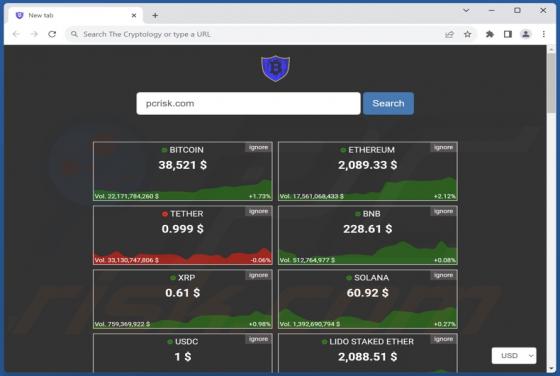Click Bitcoin volume 22,171,784,260 $ text
This screenshot has width=560, height=376.
tap(127, 196)
